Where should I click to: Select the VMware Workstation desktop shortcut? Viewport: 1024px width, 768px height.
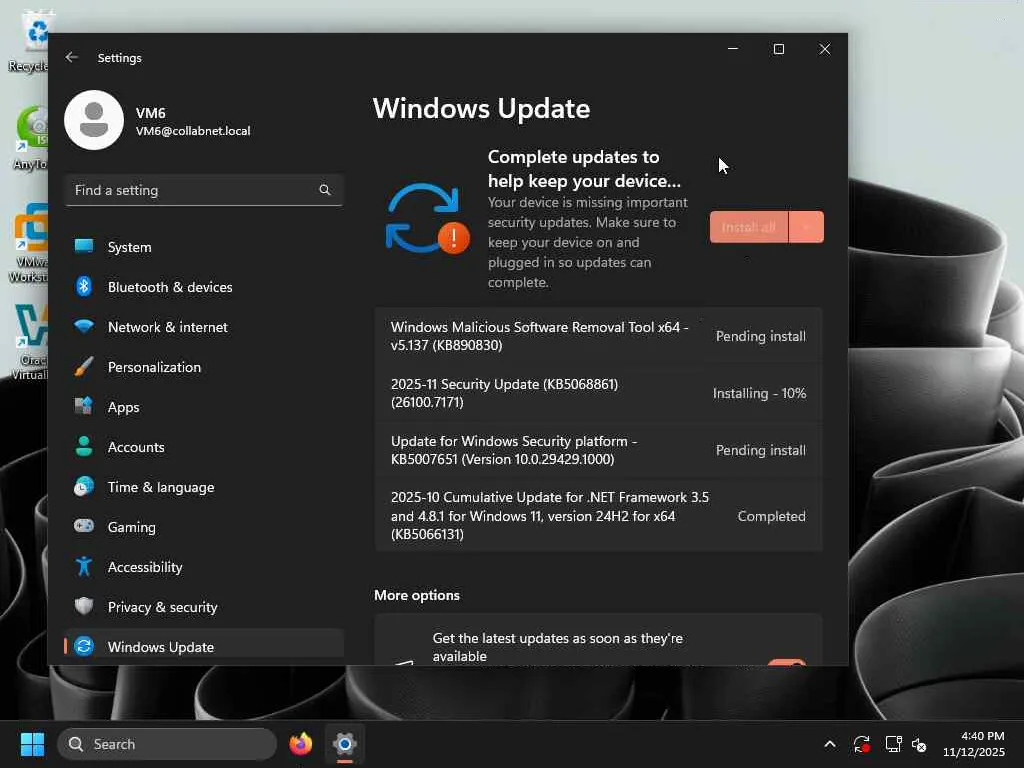coord(29,242)
